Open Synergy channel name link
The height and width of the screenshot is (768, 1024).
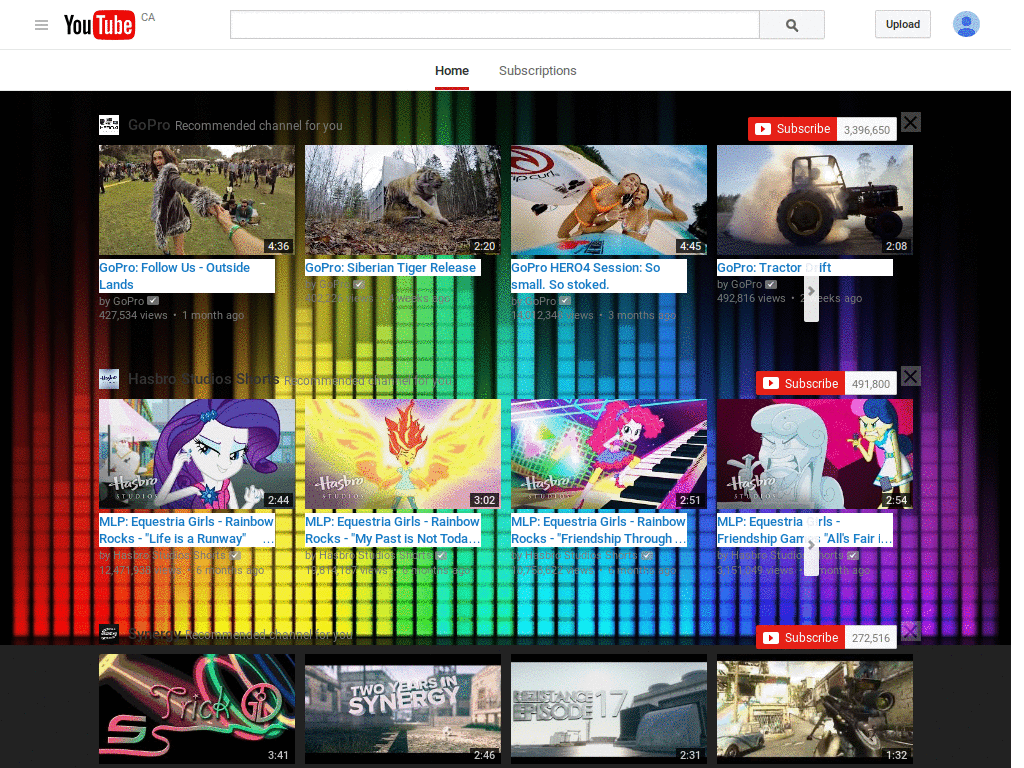click(x=154, y=633)
